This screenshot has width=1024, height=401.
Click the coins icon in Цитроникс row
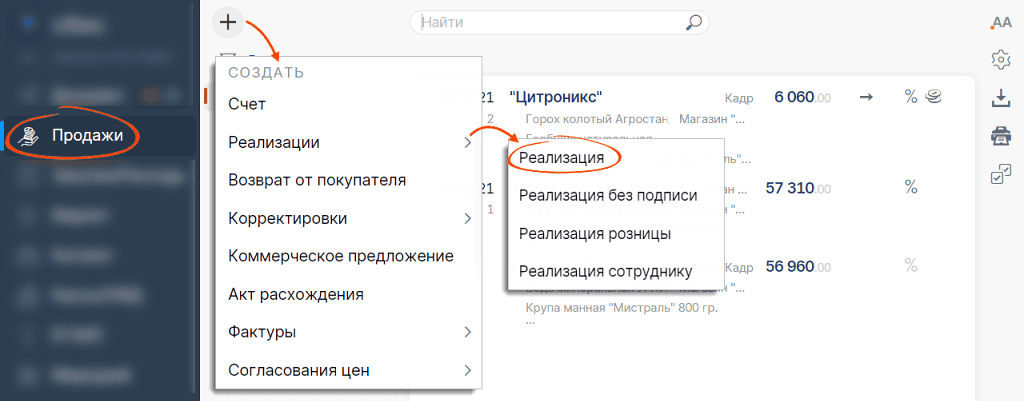[x=932, y=96]
